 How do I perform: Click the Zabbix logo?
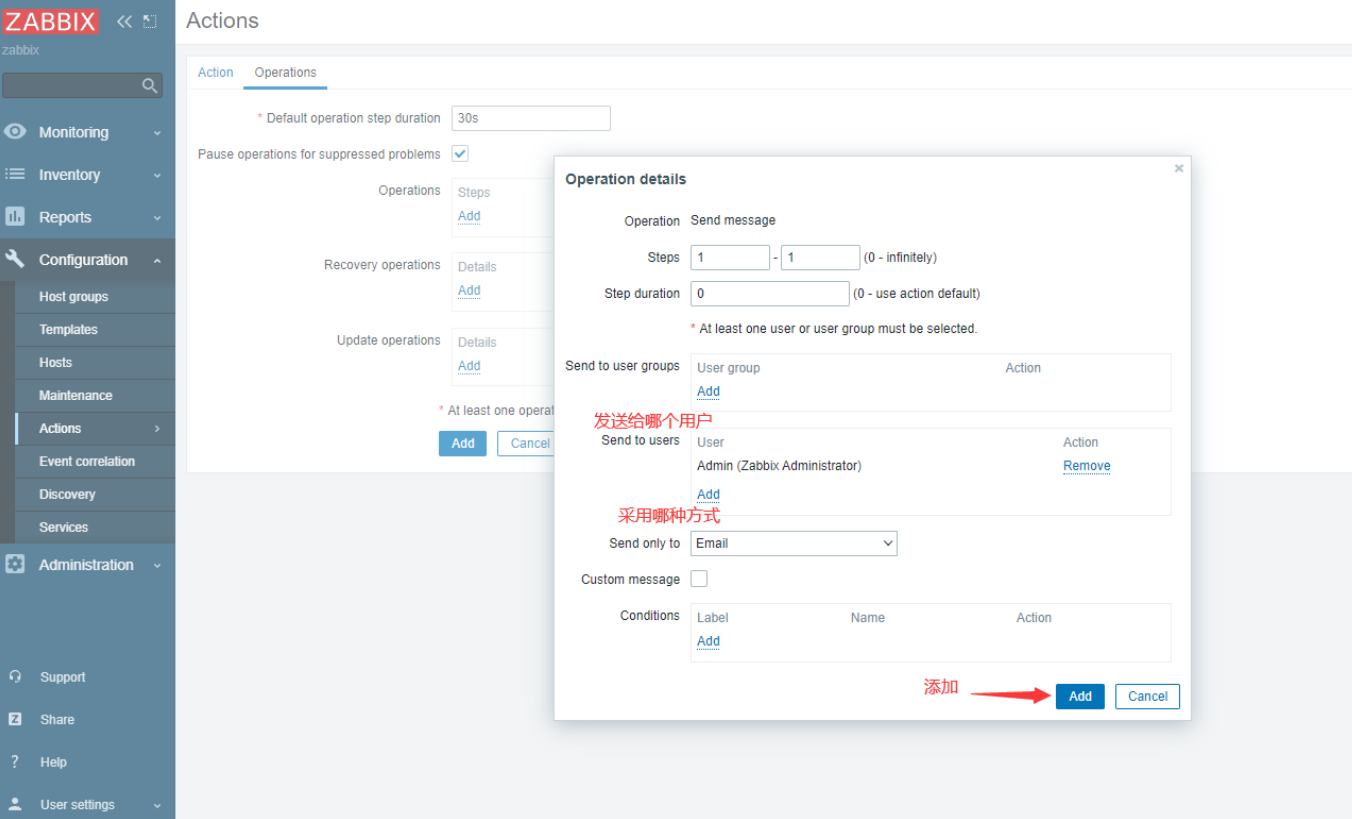point(51,21)
